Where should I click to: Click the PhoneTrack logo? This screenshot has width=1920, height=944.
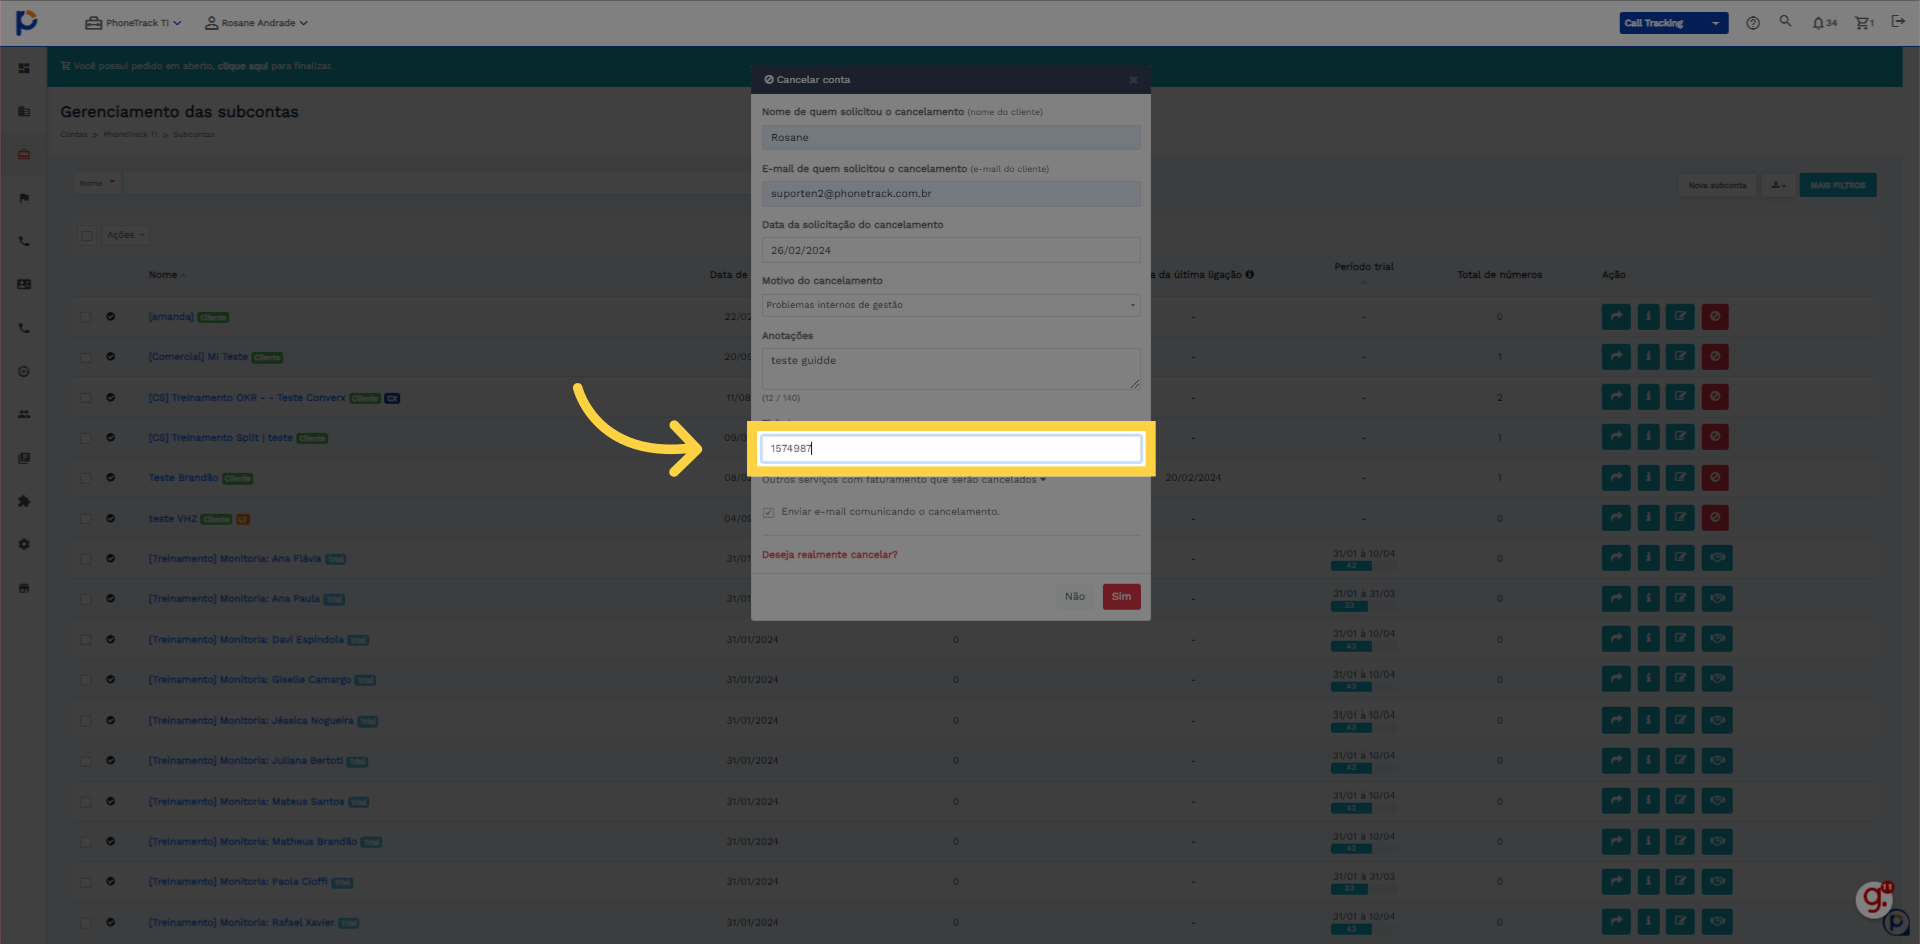point(27,22)
